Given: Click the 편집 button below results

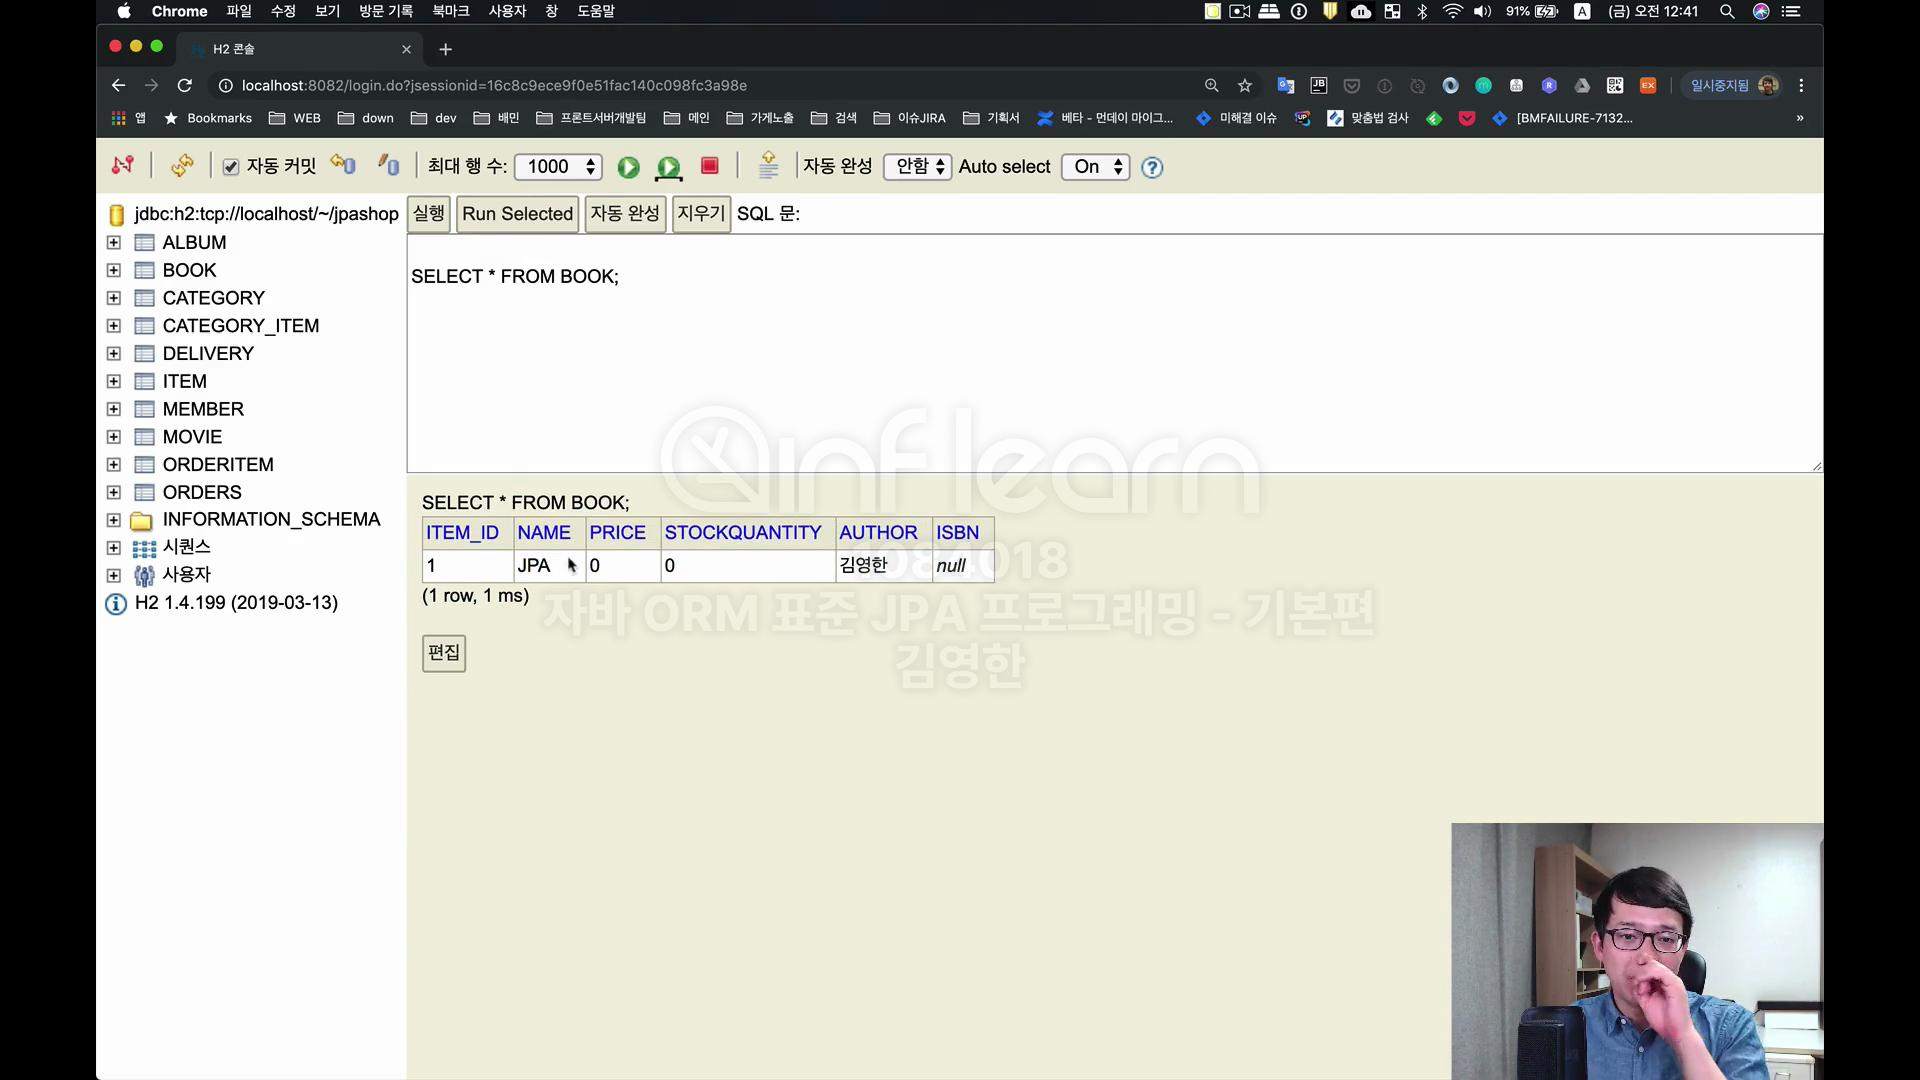Looking at the screenshot, I should coord(444,653).
